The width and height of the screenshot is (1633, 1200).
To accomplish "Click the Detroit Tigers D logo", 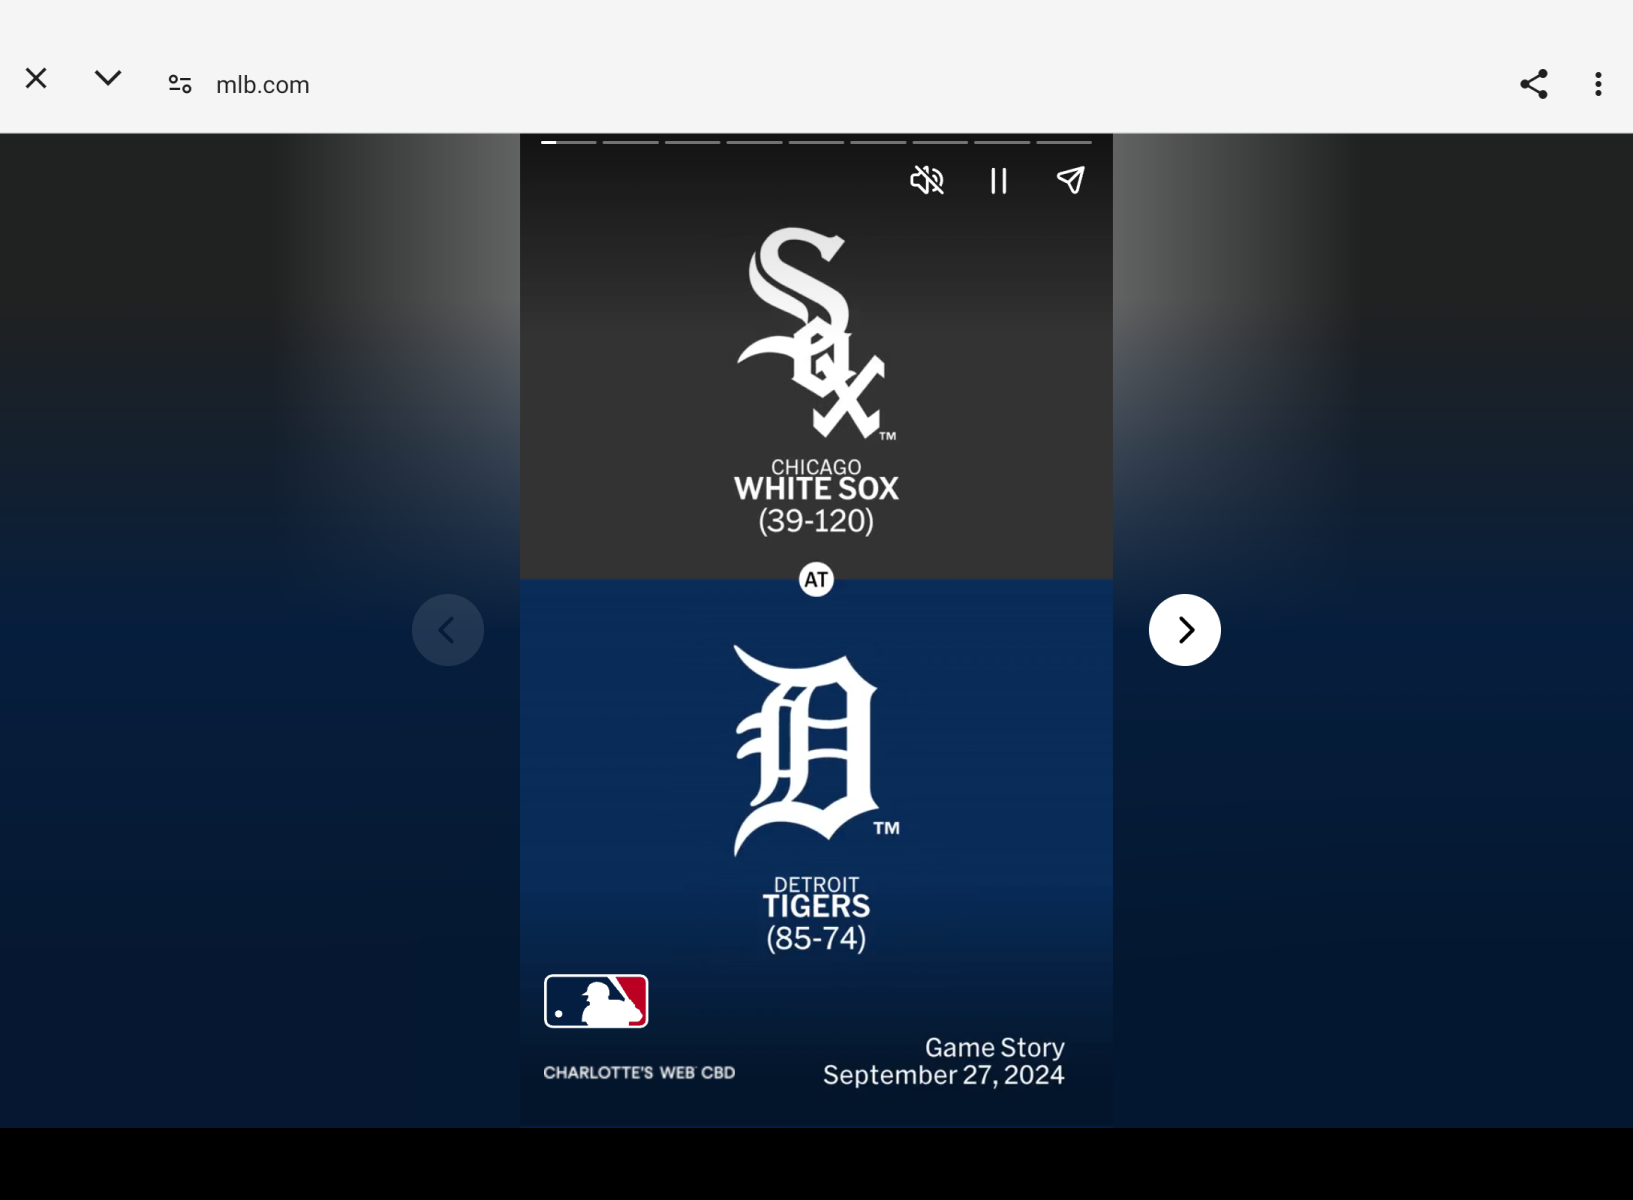I will [x=815, y=750].
